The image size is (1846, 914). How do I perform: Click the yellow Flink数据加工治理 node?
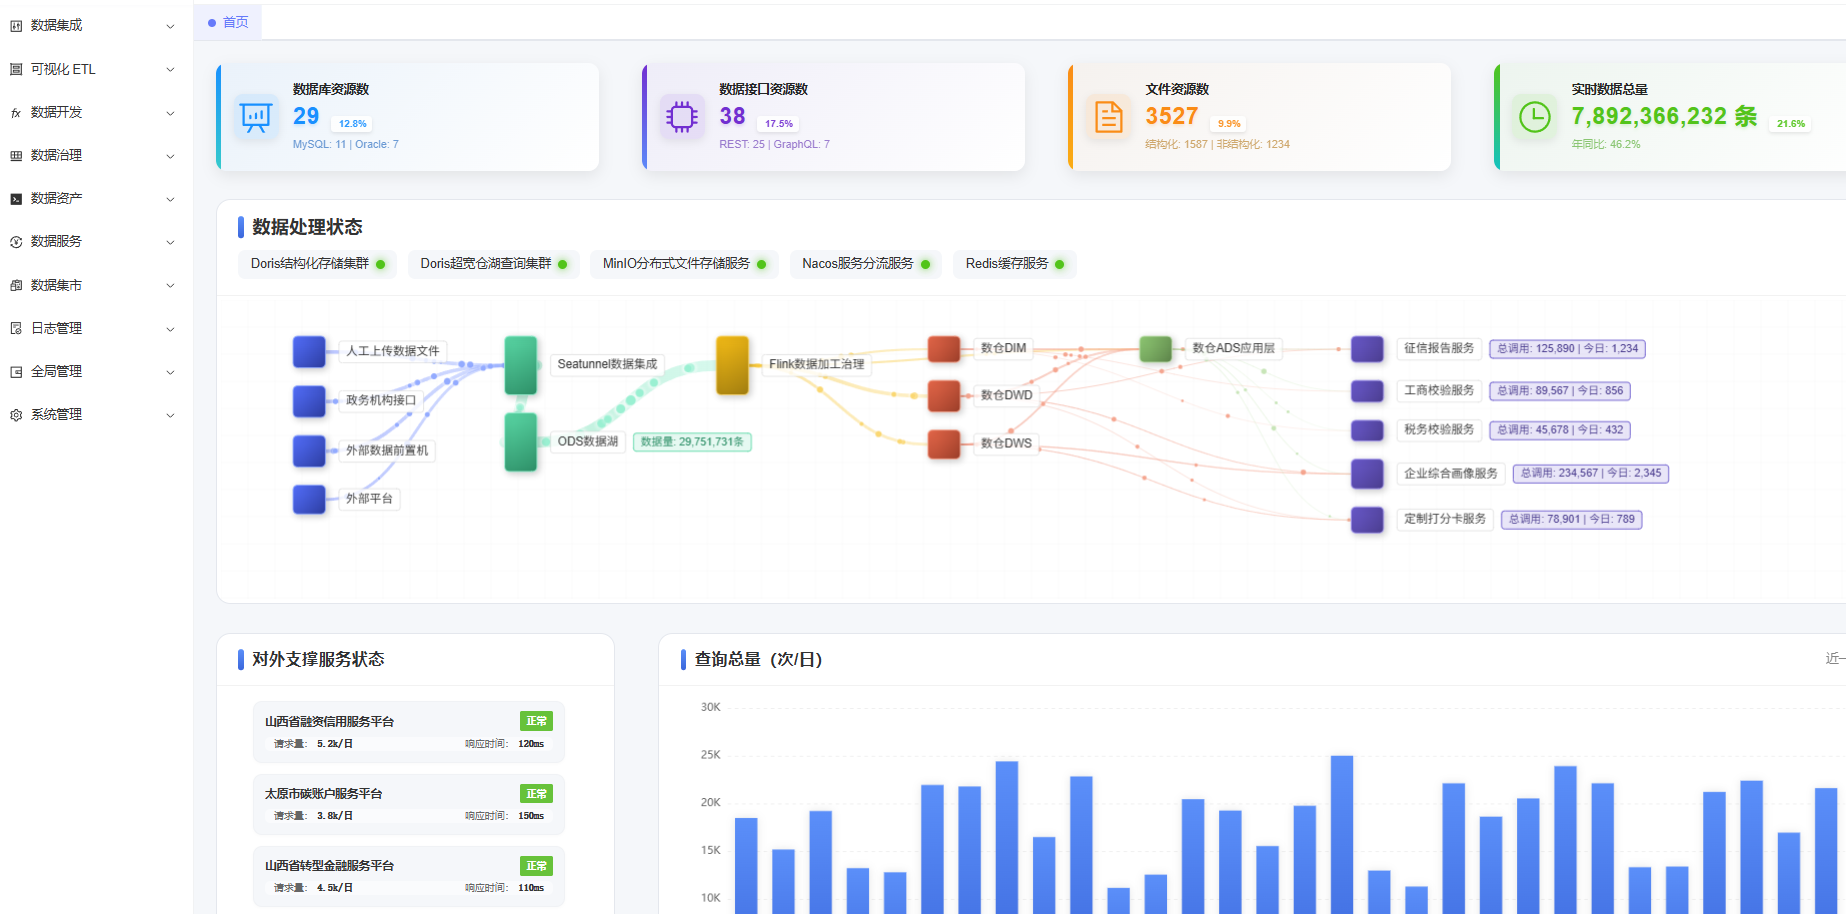[732, 365]
